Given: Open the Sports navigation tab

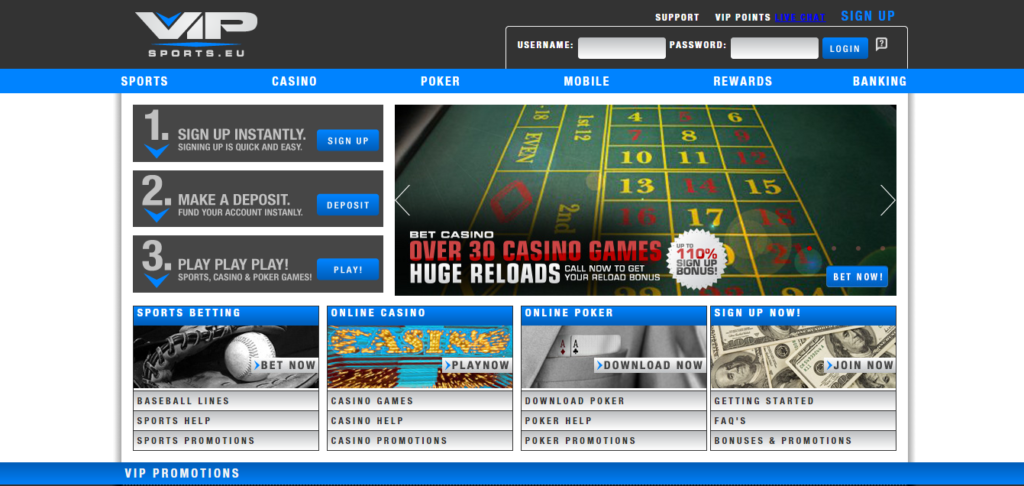Looking at the screenshot, I should point(144,82).
